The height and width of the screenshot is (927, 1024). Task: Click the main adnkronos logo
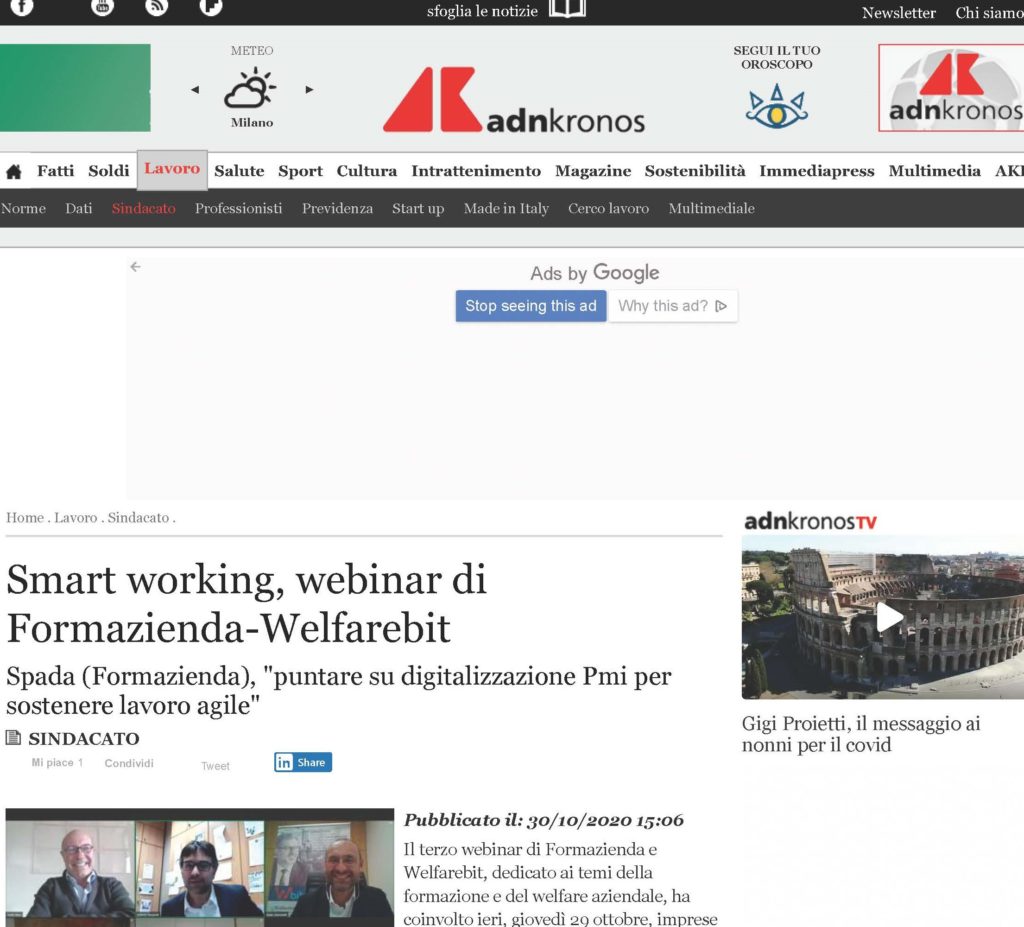[514, 100]
